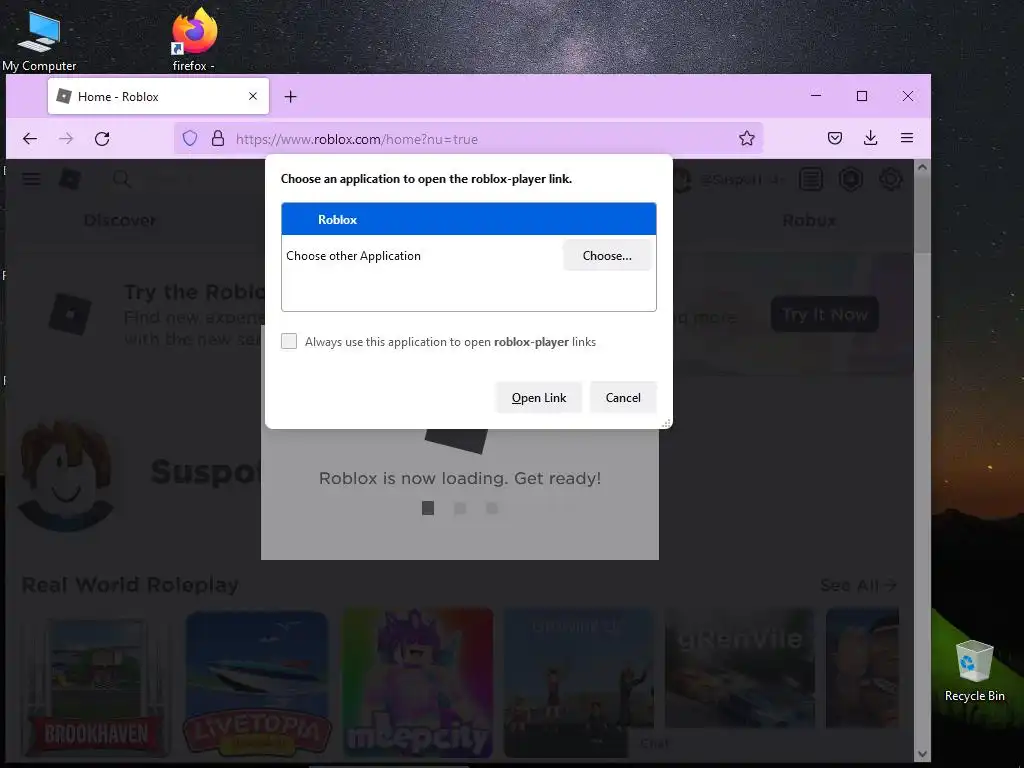The image size is (1024, 768).
Task: Click Open Link button
Action: tap(539, 398)
